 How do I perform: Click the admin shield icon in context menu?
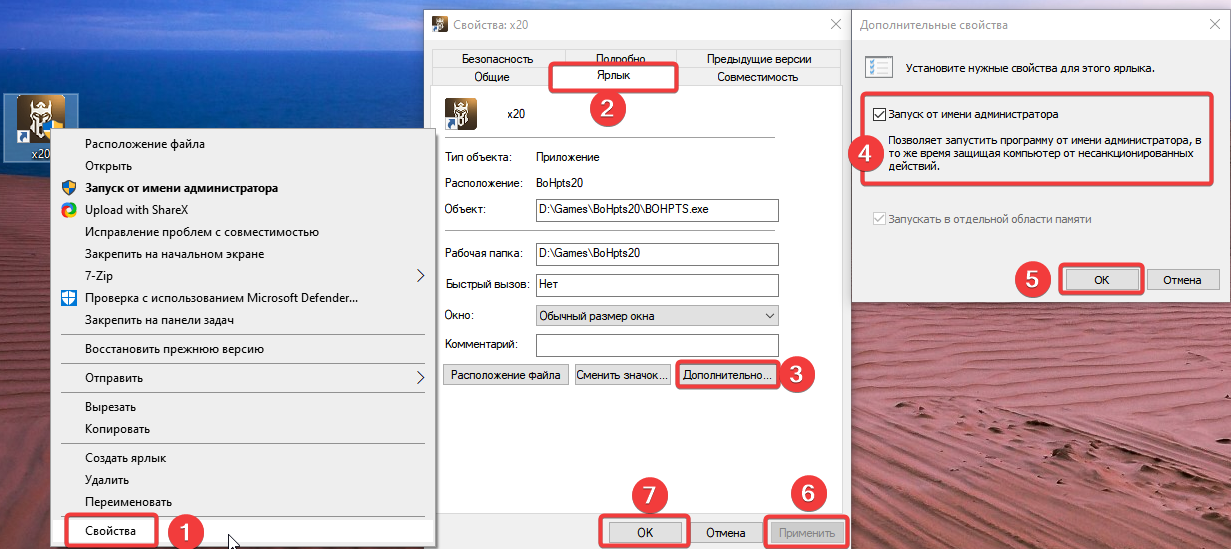click(69, 188)
